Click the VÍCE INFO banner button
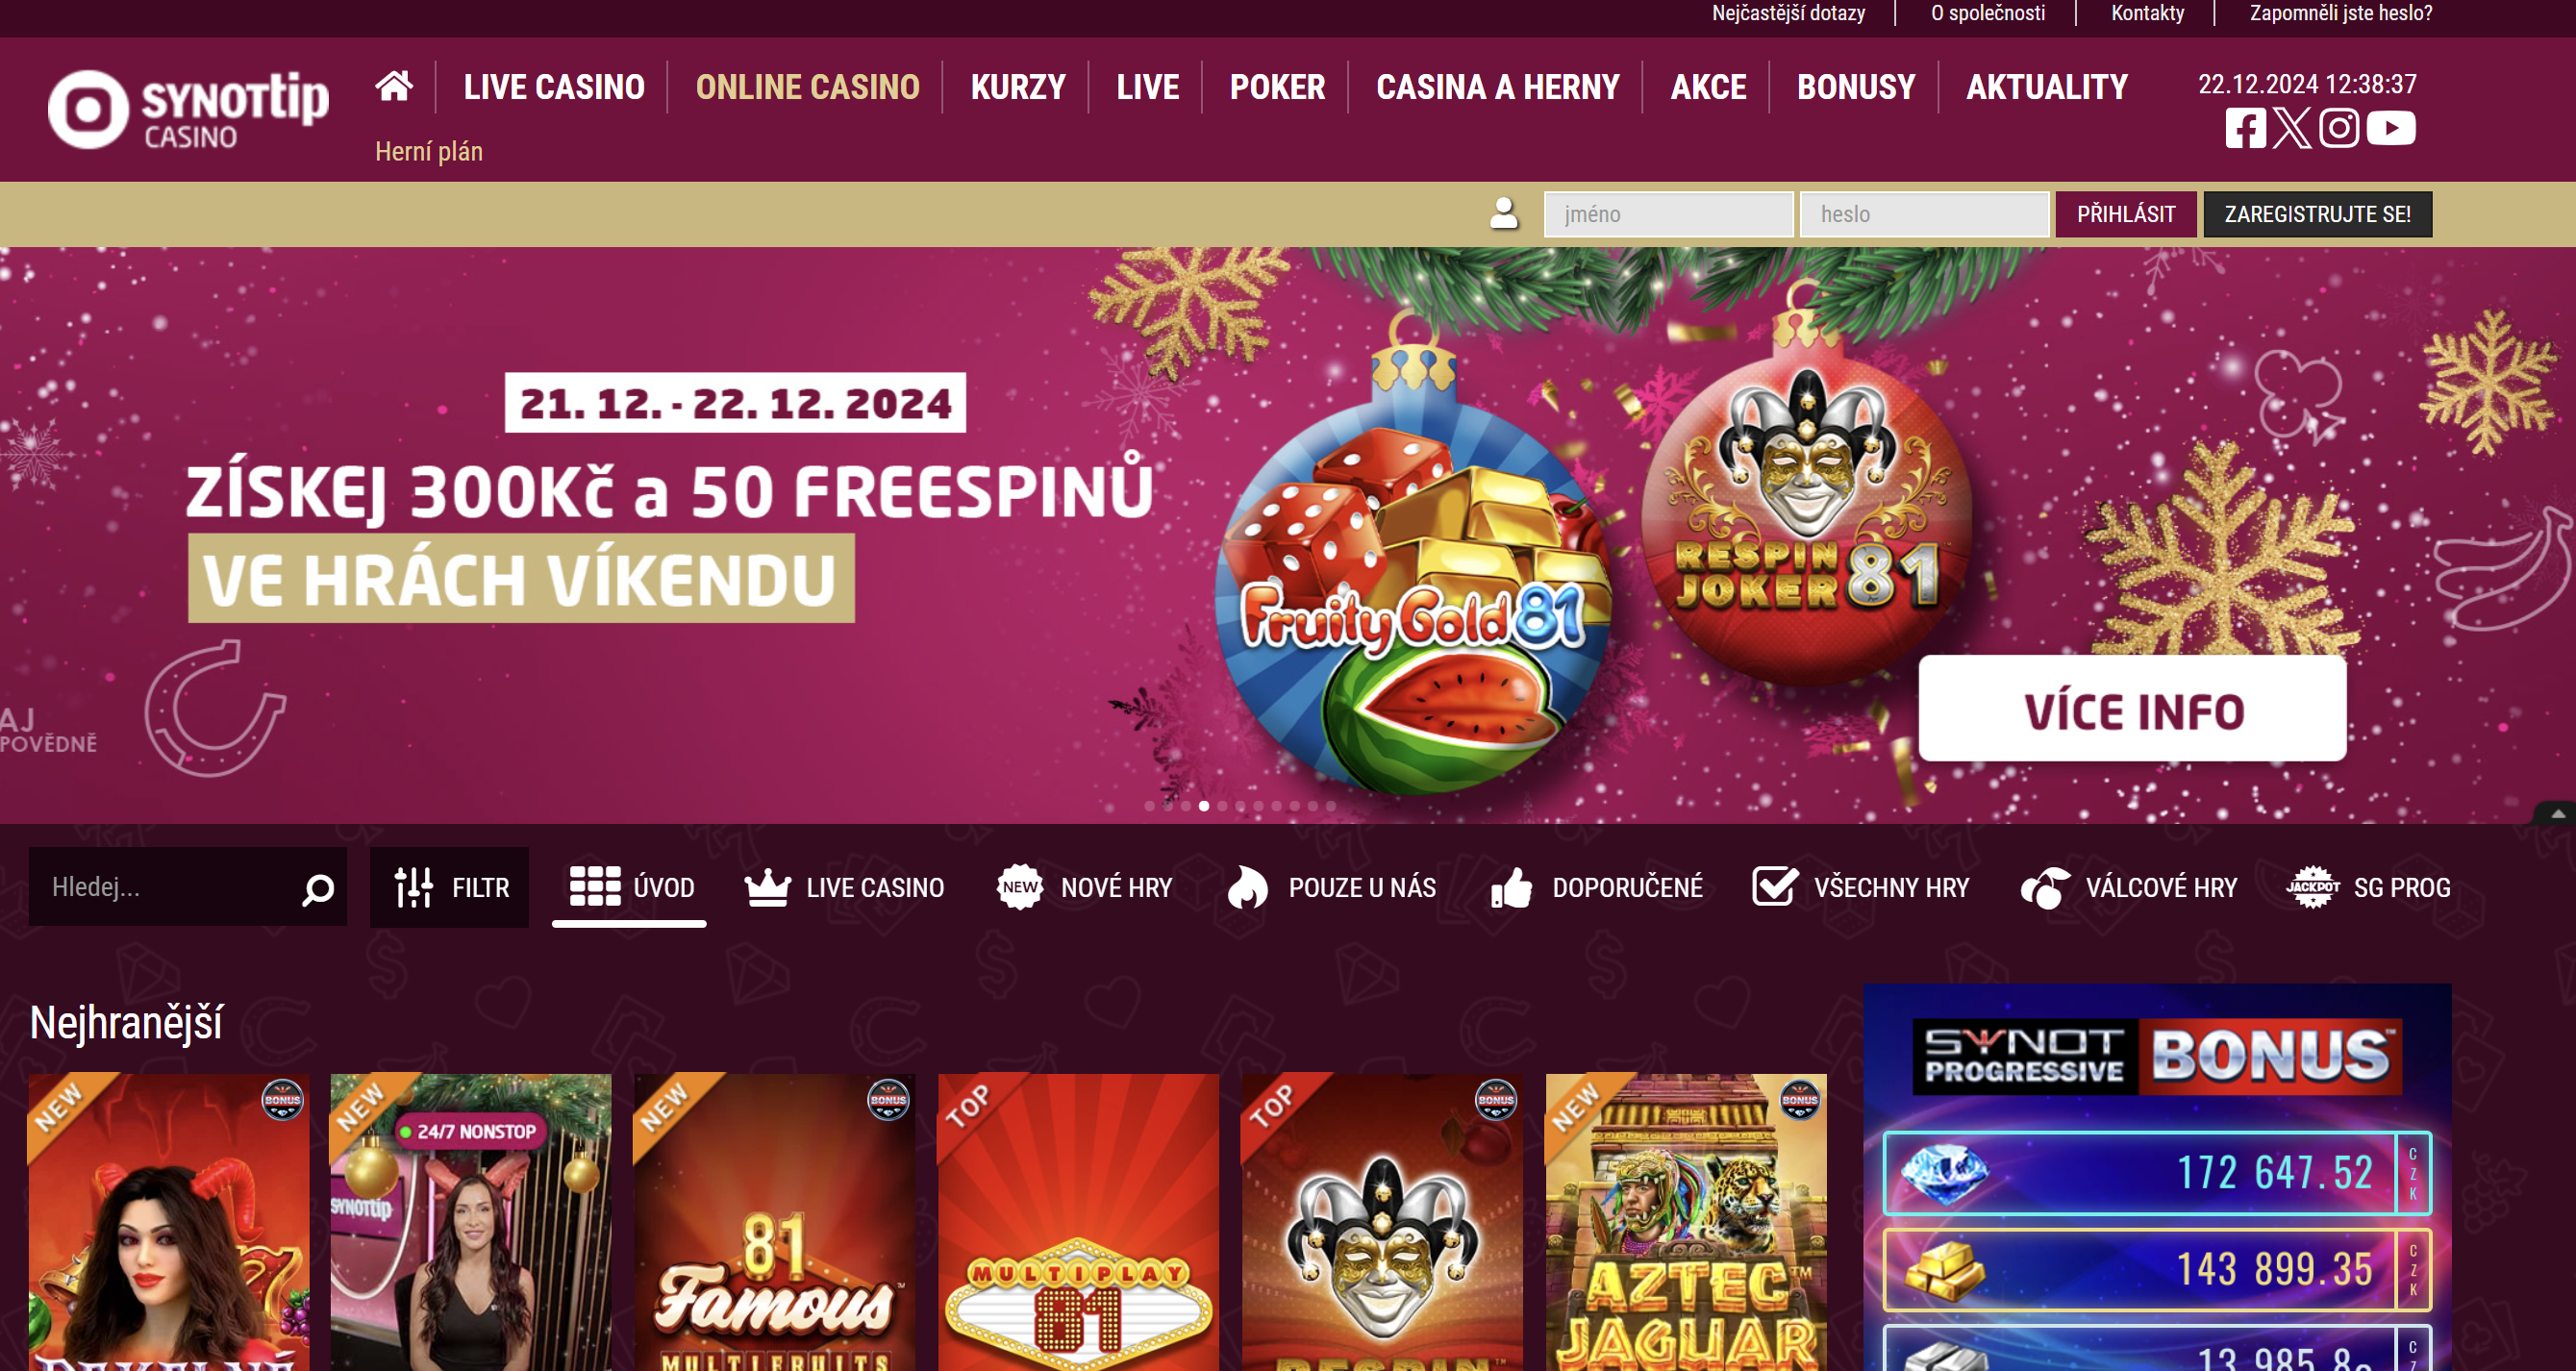Screen dimensions: 2576x1371 pyautogui.click(x=2132, y=709)
